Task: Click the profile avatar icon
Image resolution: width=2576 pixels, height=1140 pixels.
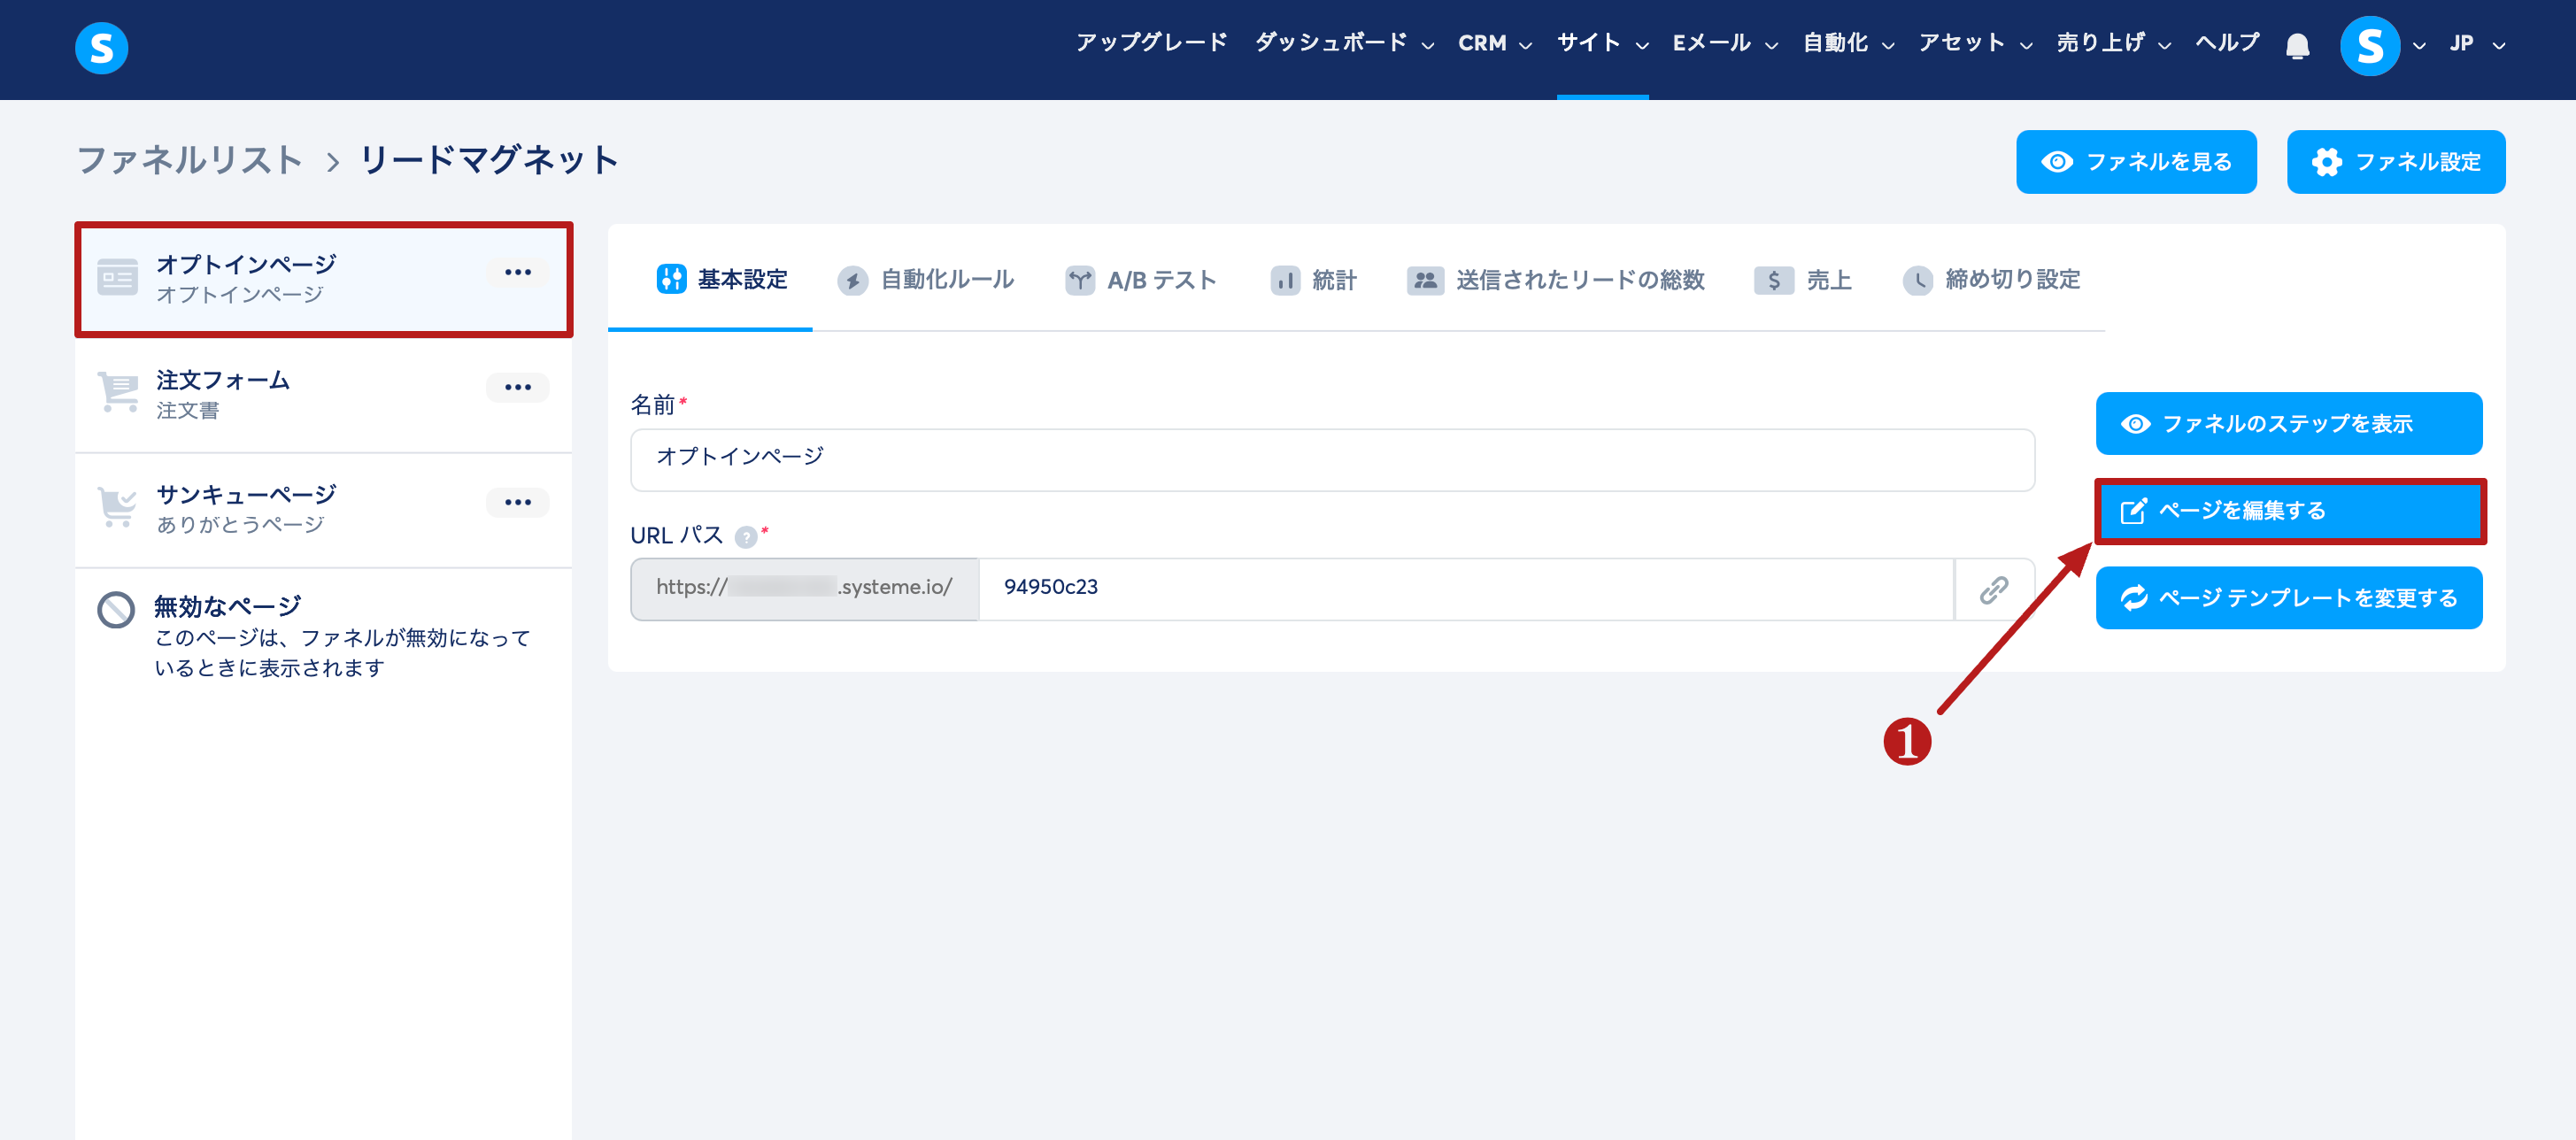Action: coord(2369,46)
